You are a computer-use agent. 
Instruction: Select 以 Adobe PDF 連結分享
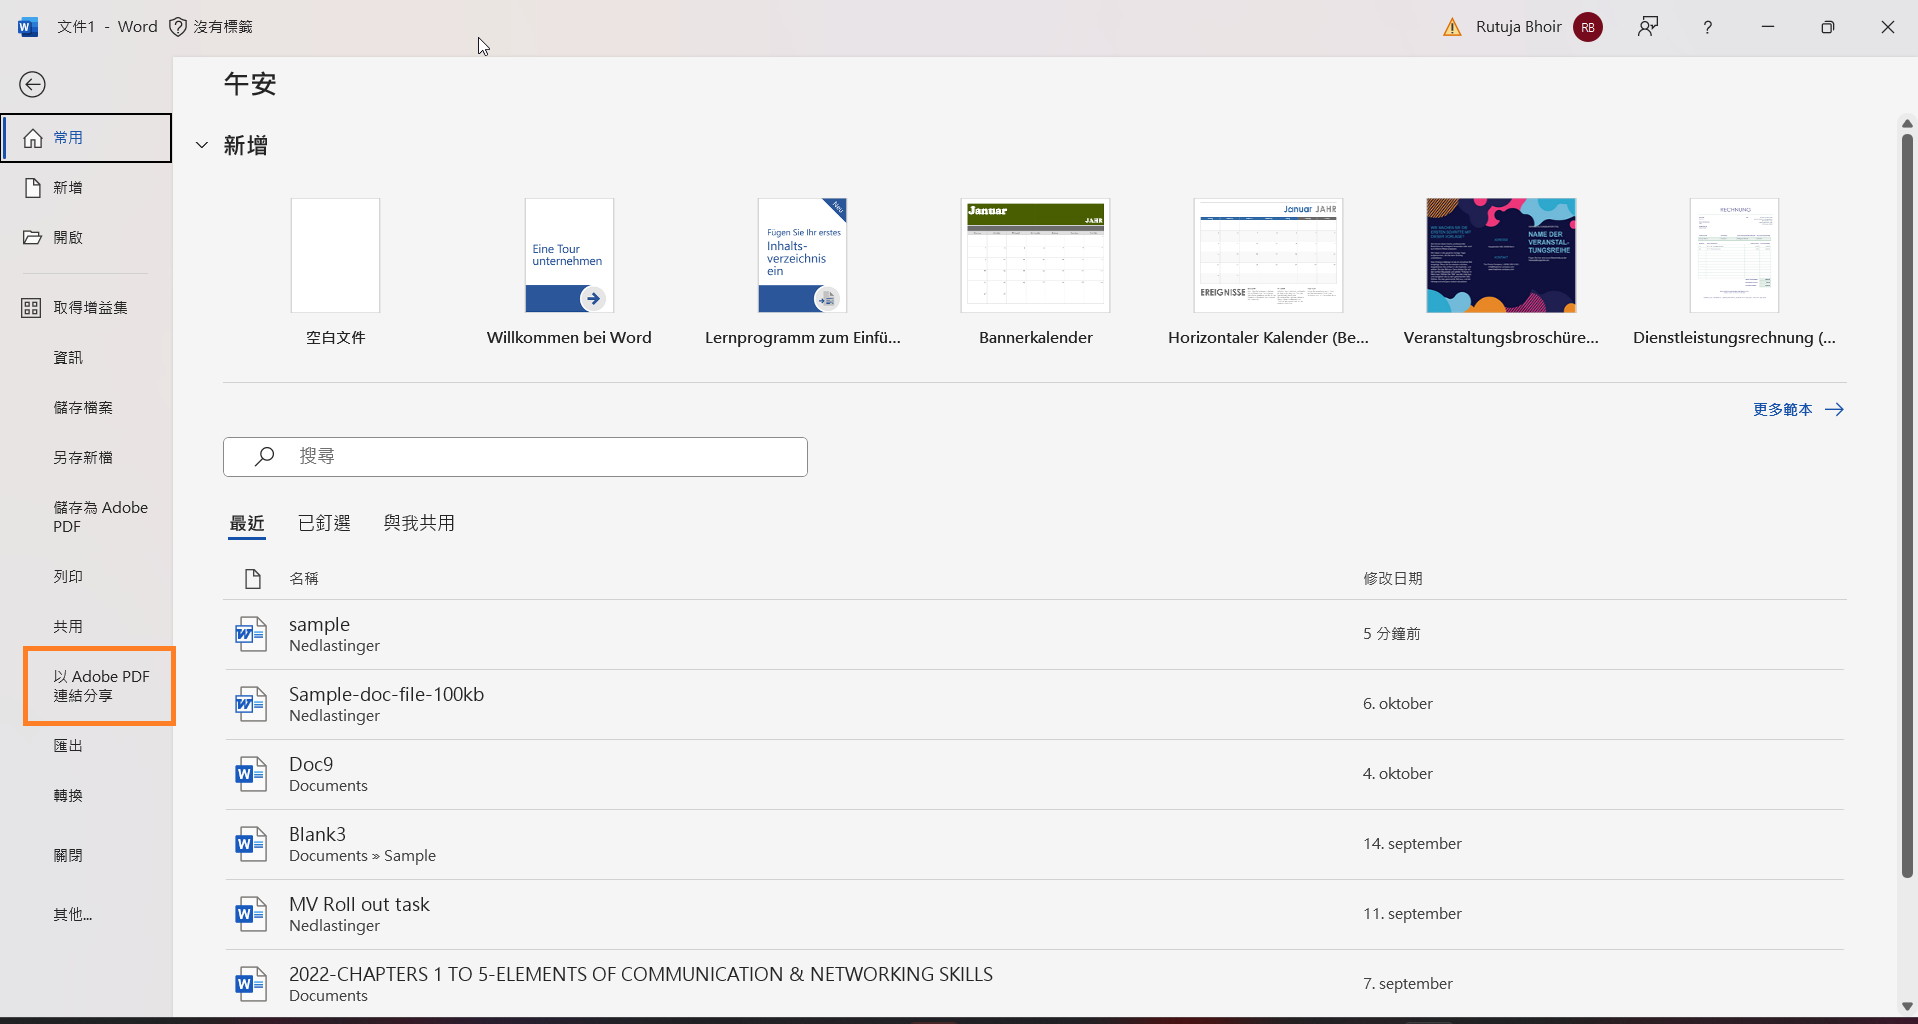click(100, 686)
